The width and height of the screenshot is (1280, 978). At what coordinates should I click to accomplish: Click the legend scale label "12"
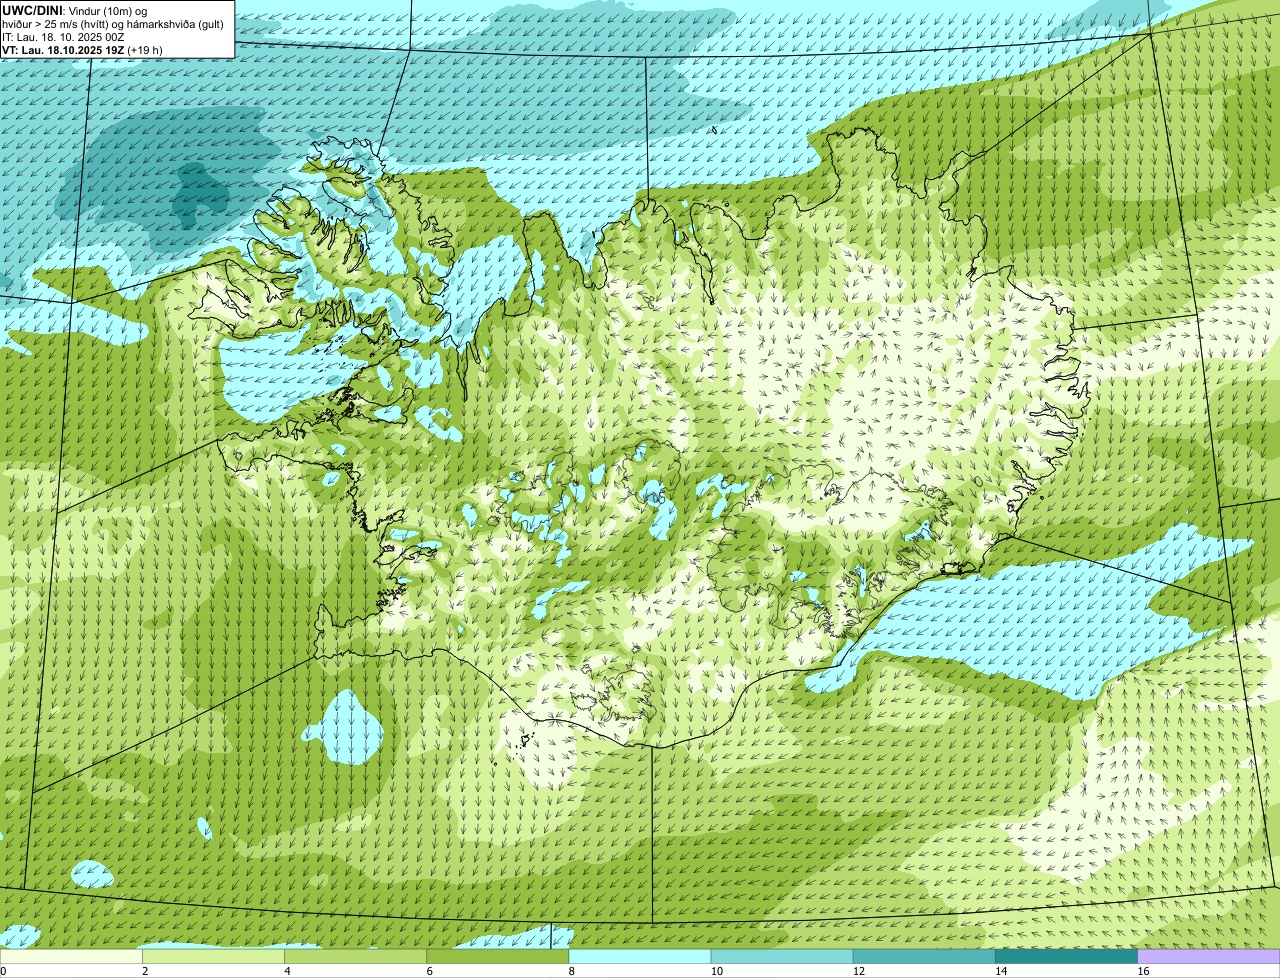[x=858, y=971]
